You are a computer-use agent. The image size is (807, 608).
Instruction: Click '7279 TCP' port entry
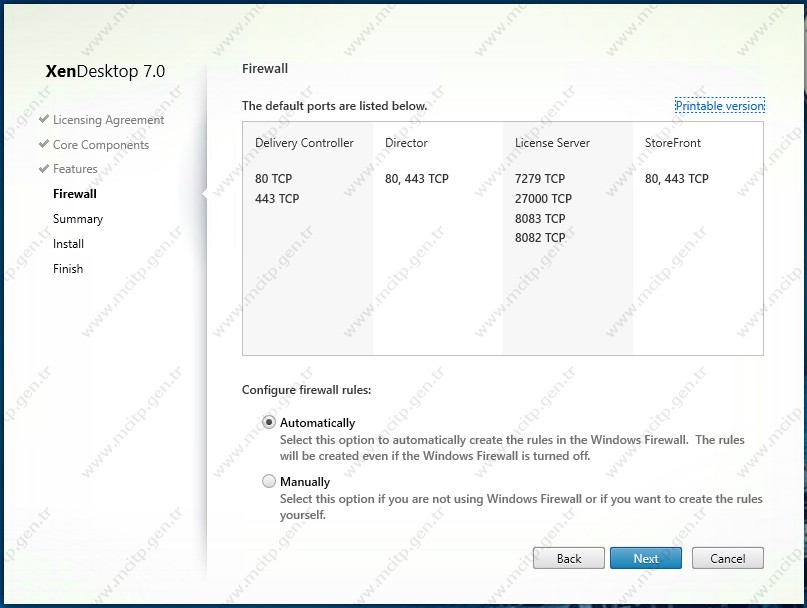click(540, 179)
